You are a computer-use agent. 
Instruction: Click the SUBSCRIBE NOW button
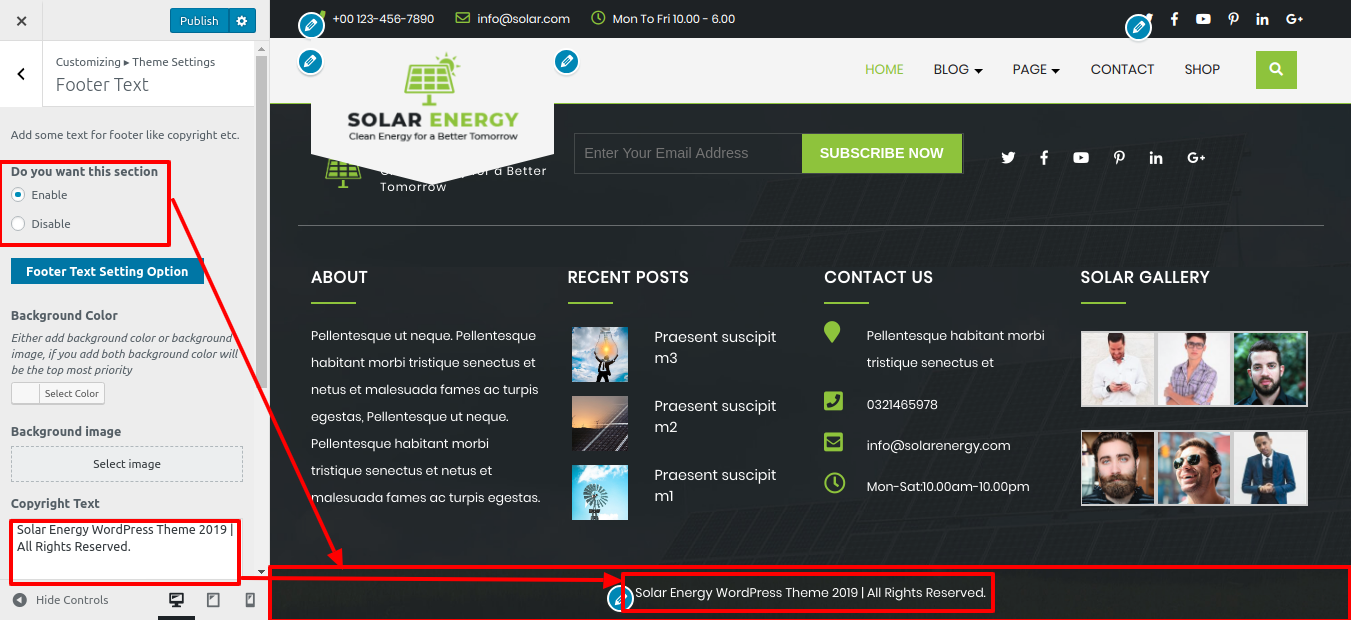click(882, 153)
